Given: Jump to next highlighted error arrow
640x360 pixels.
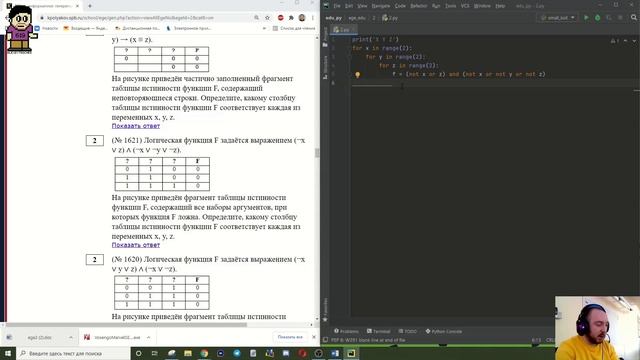Looking at the screenshot, I should pyautogui.click(x=633, y=40).
